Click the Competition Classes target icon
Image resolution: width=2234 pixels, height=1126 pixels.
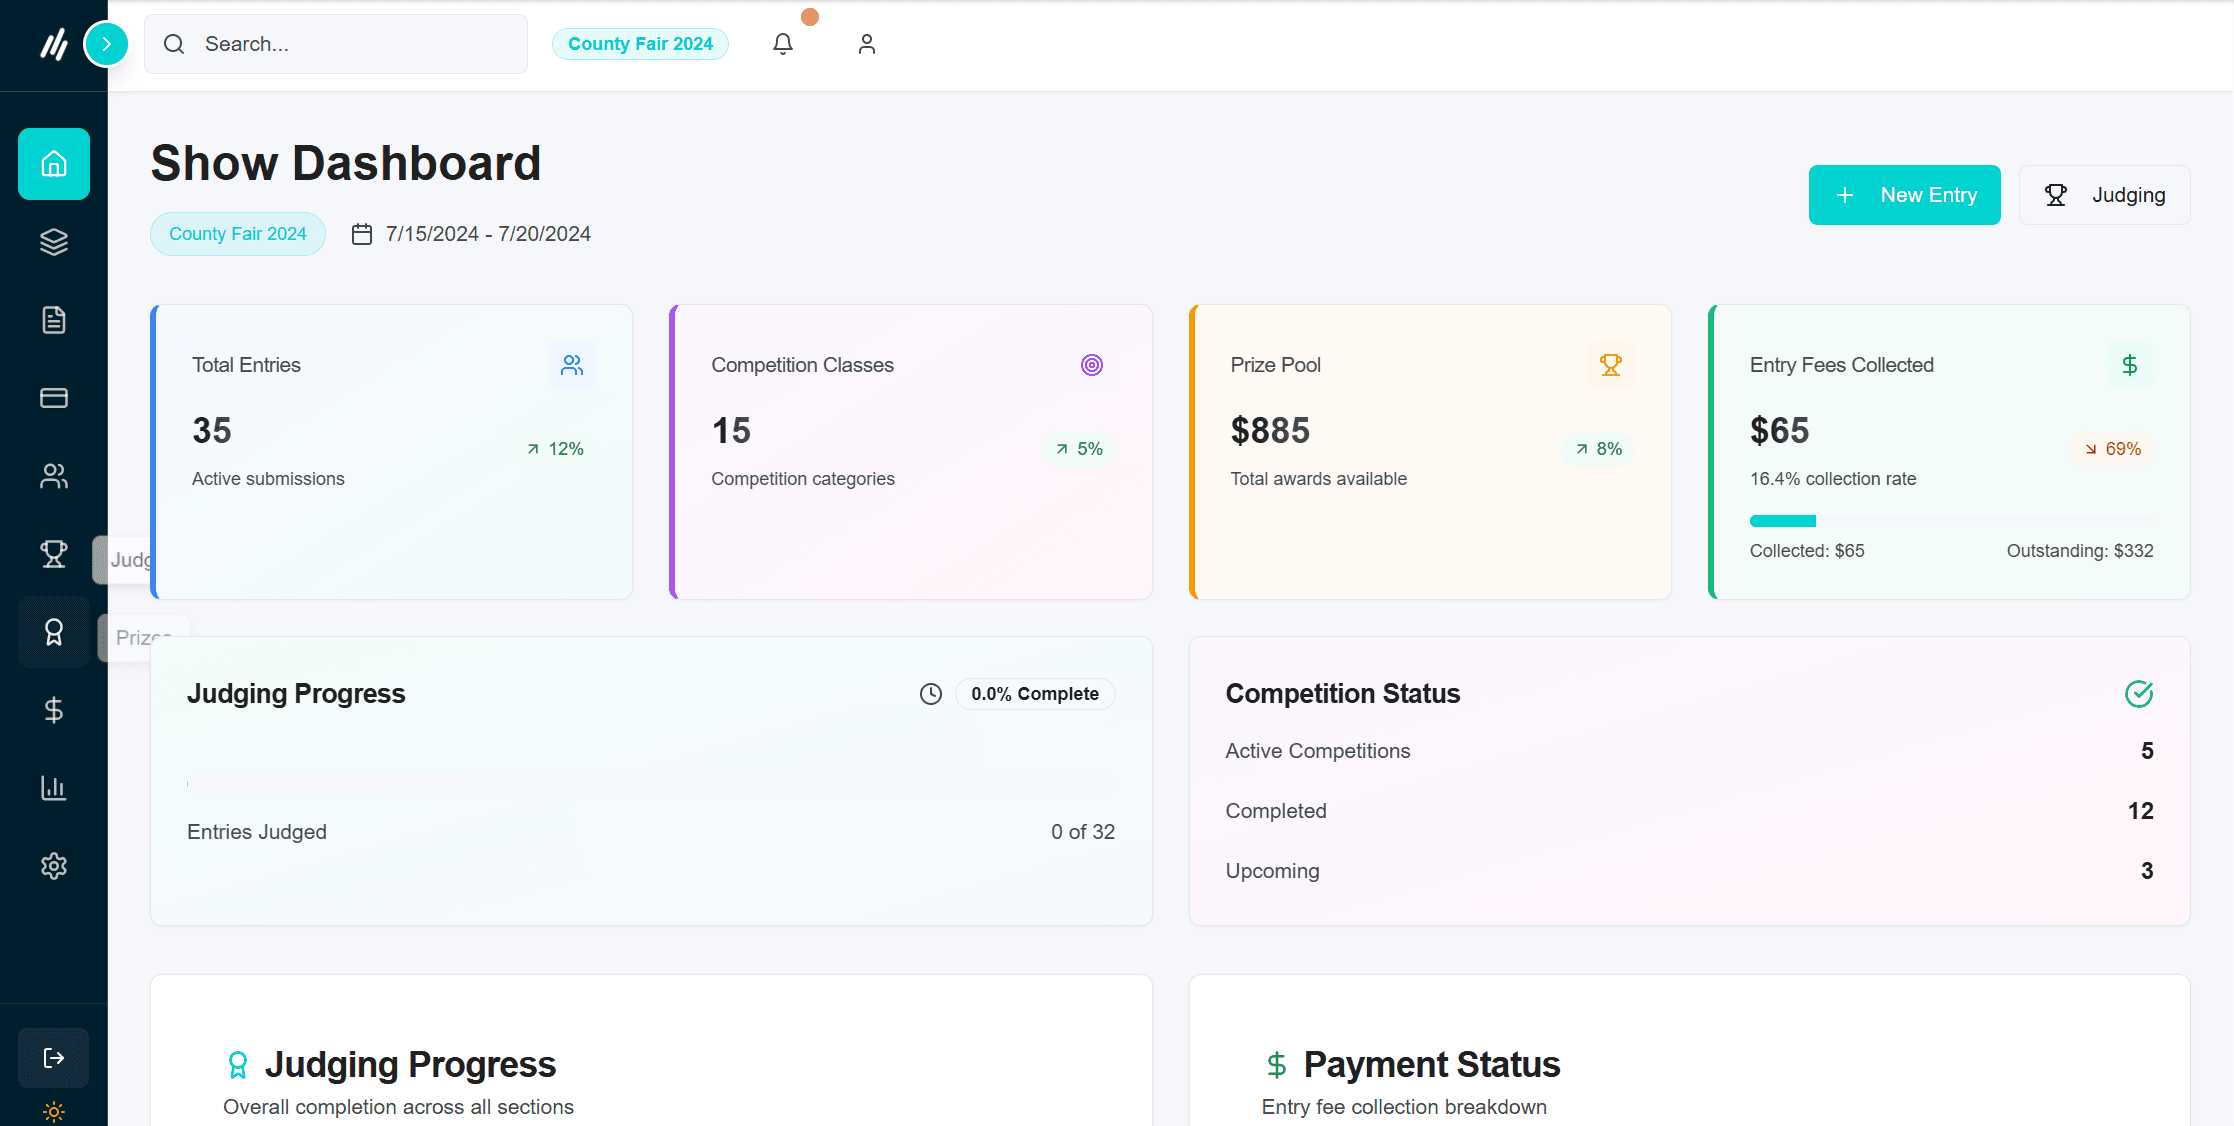click(x=1092, y=365)
